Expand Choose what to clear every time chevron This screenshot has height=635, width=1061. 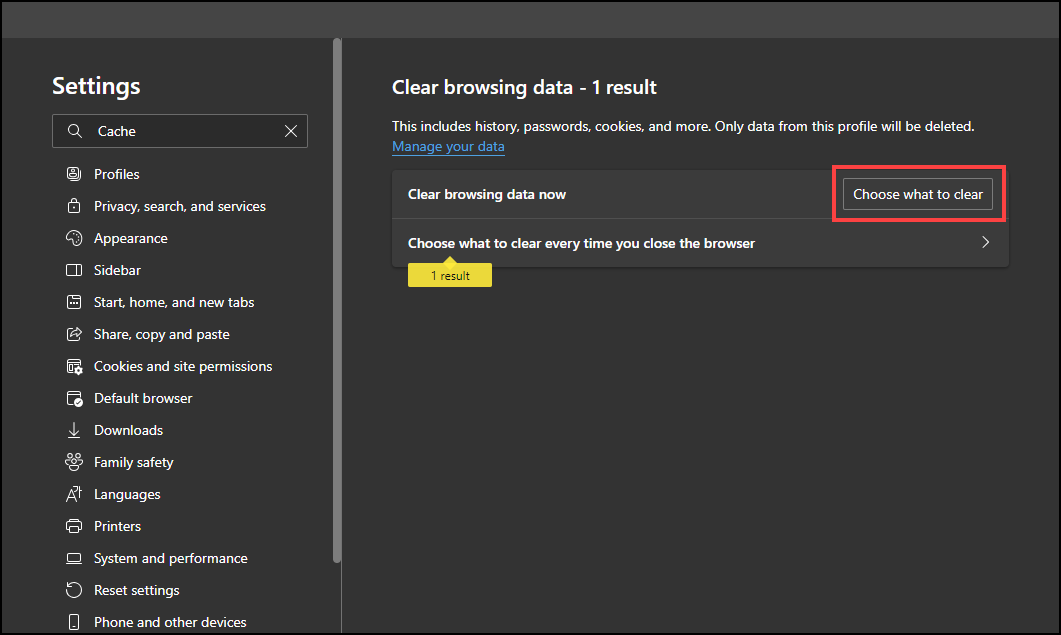[985, 242]
